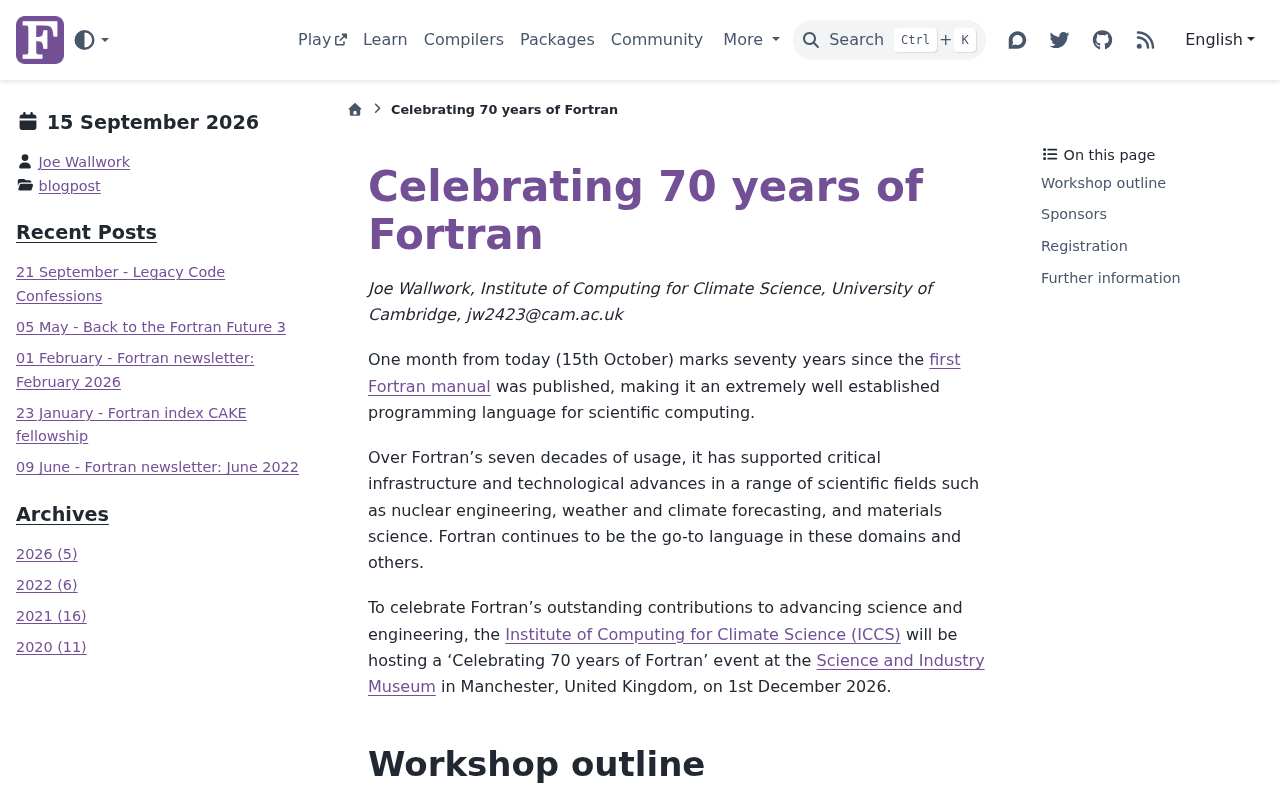This screenshot has height=800, width=1280.
Task: Jump to Registration section
Action: click(x=1084, y=246)
